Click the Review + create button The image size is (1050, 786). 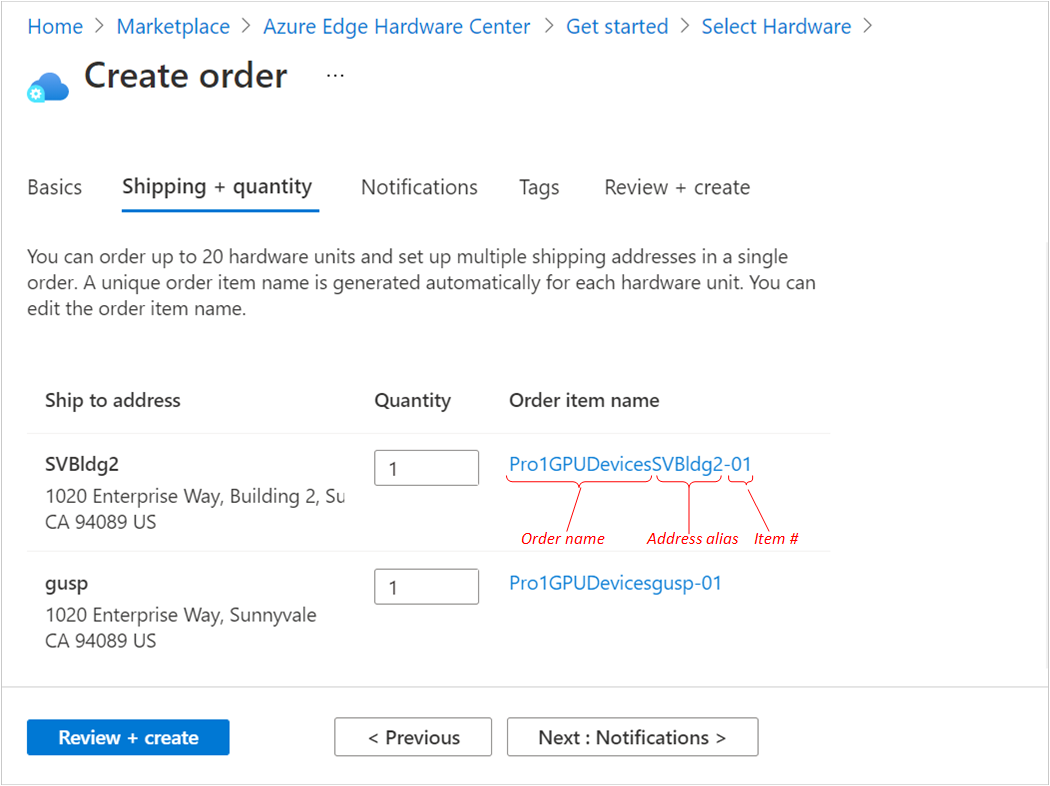[x=128, y=737]
